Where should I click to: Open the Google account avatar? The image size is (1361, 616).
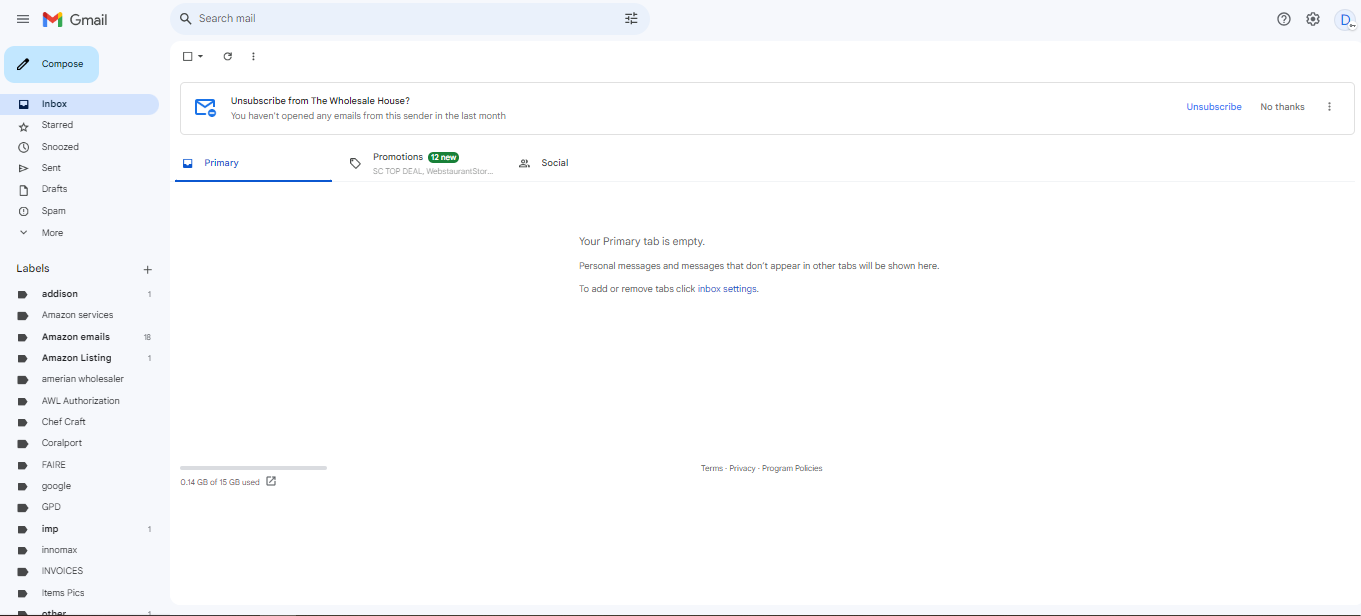coord(1345,19)
